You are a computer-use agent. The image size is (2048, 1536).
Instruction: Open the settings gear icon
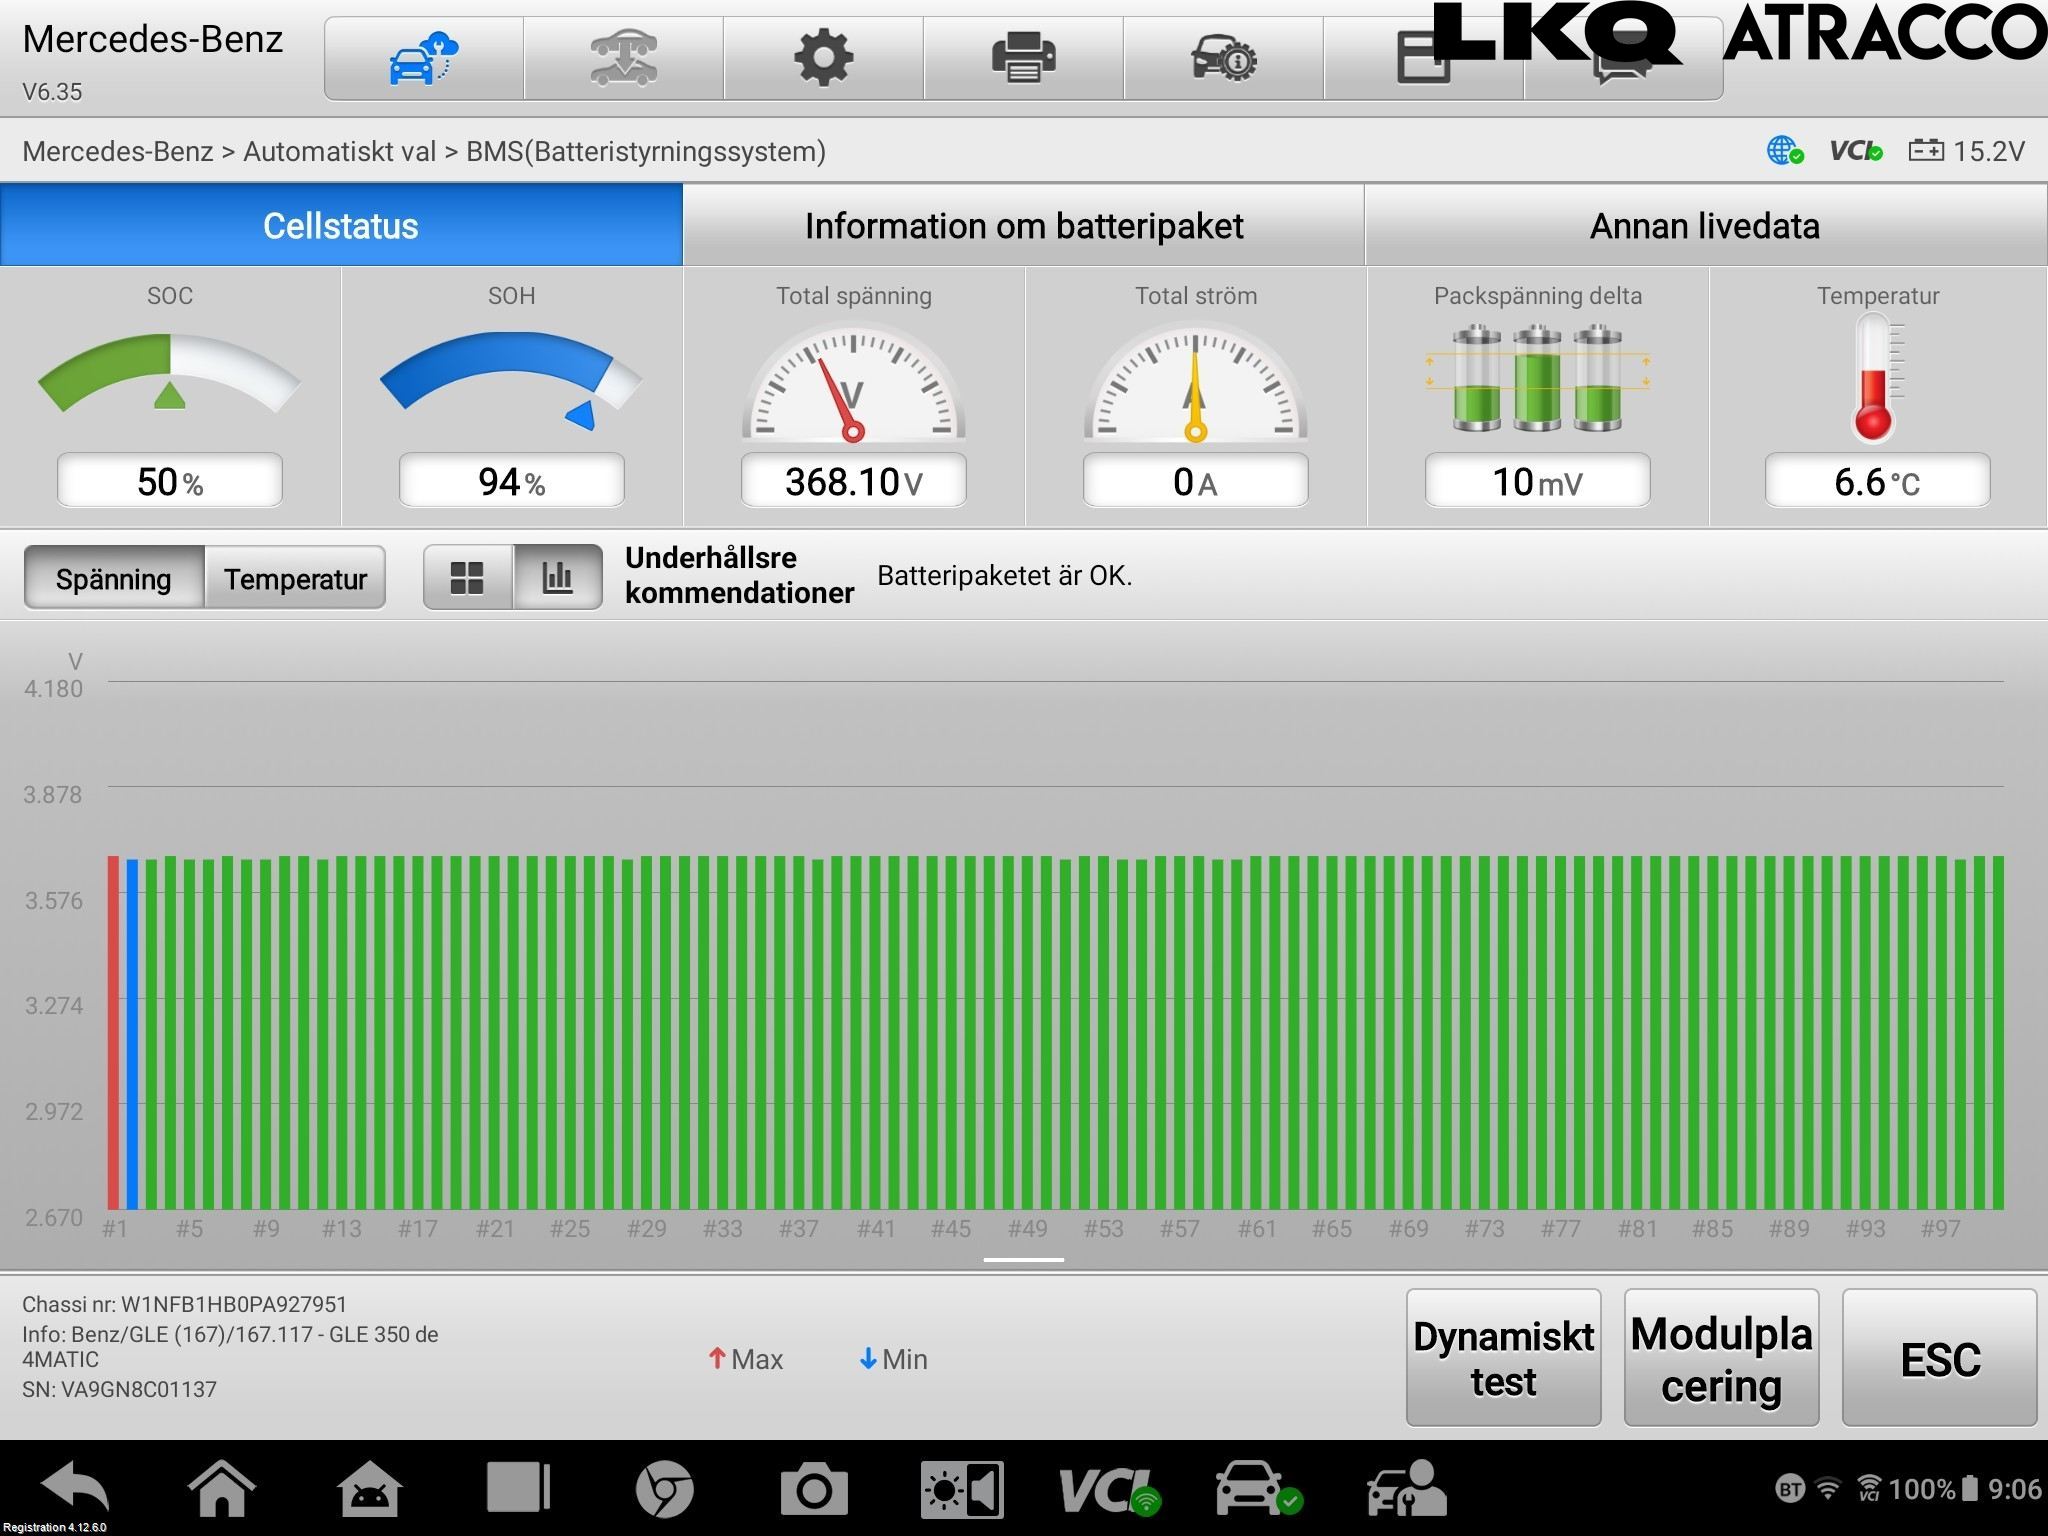tap(823, 58)
